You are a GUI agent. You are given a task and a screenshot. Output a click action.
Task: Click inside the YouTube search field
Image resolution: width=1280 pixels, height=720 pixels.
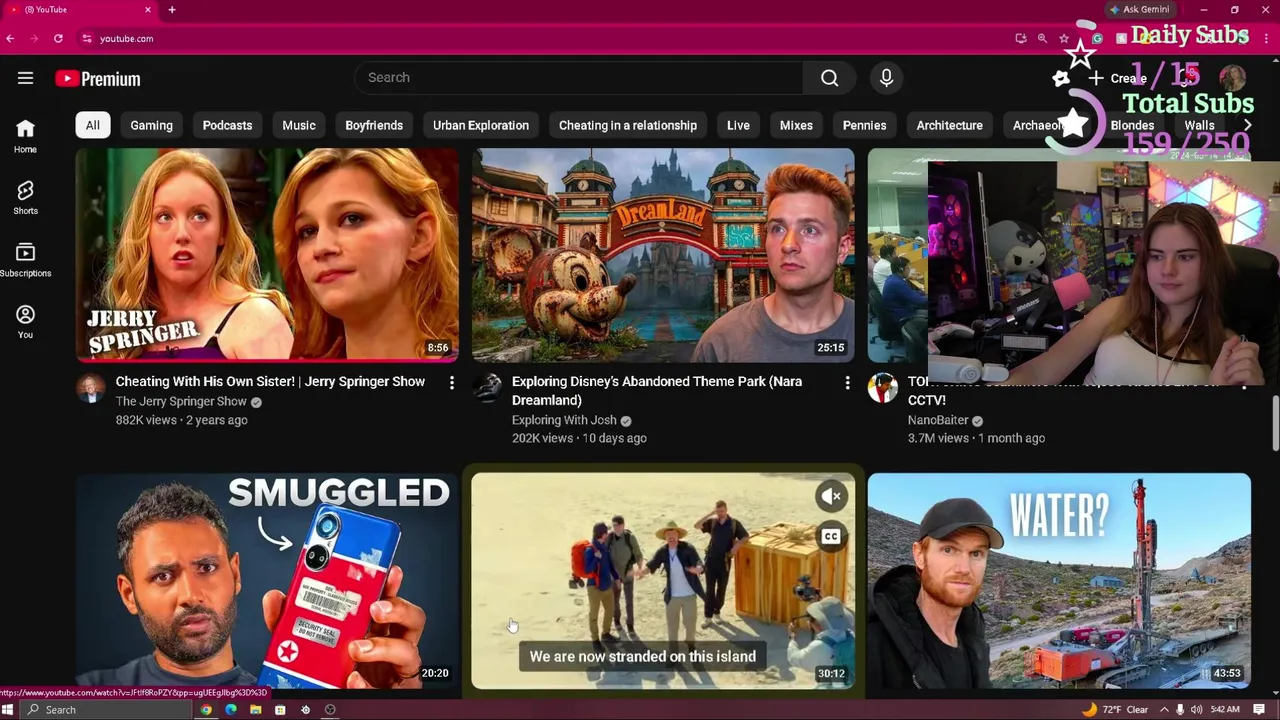click(578, 78)
